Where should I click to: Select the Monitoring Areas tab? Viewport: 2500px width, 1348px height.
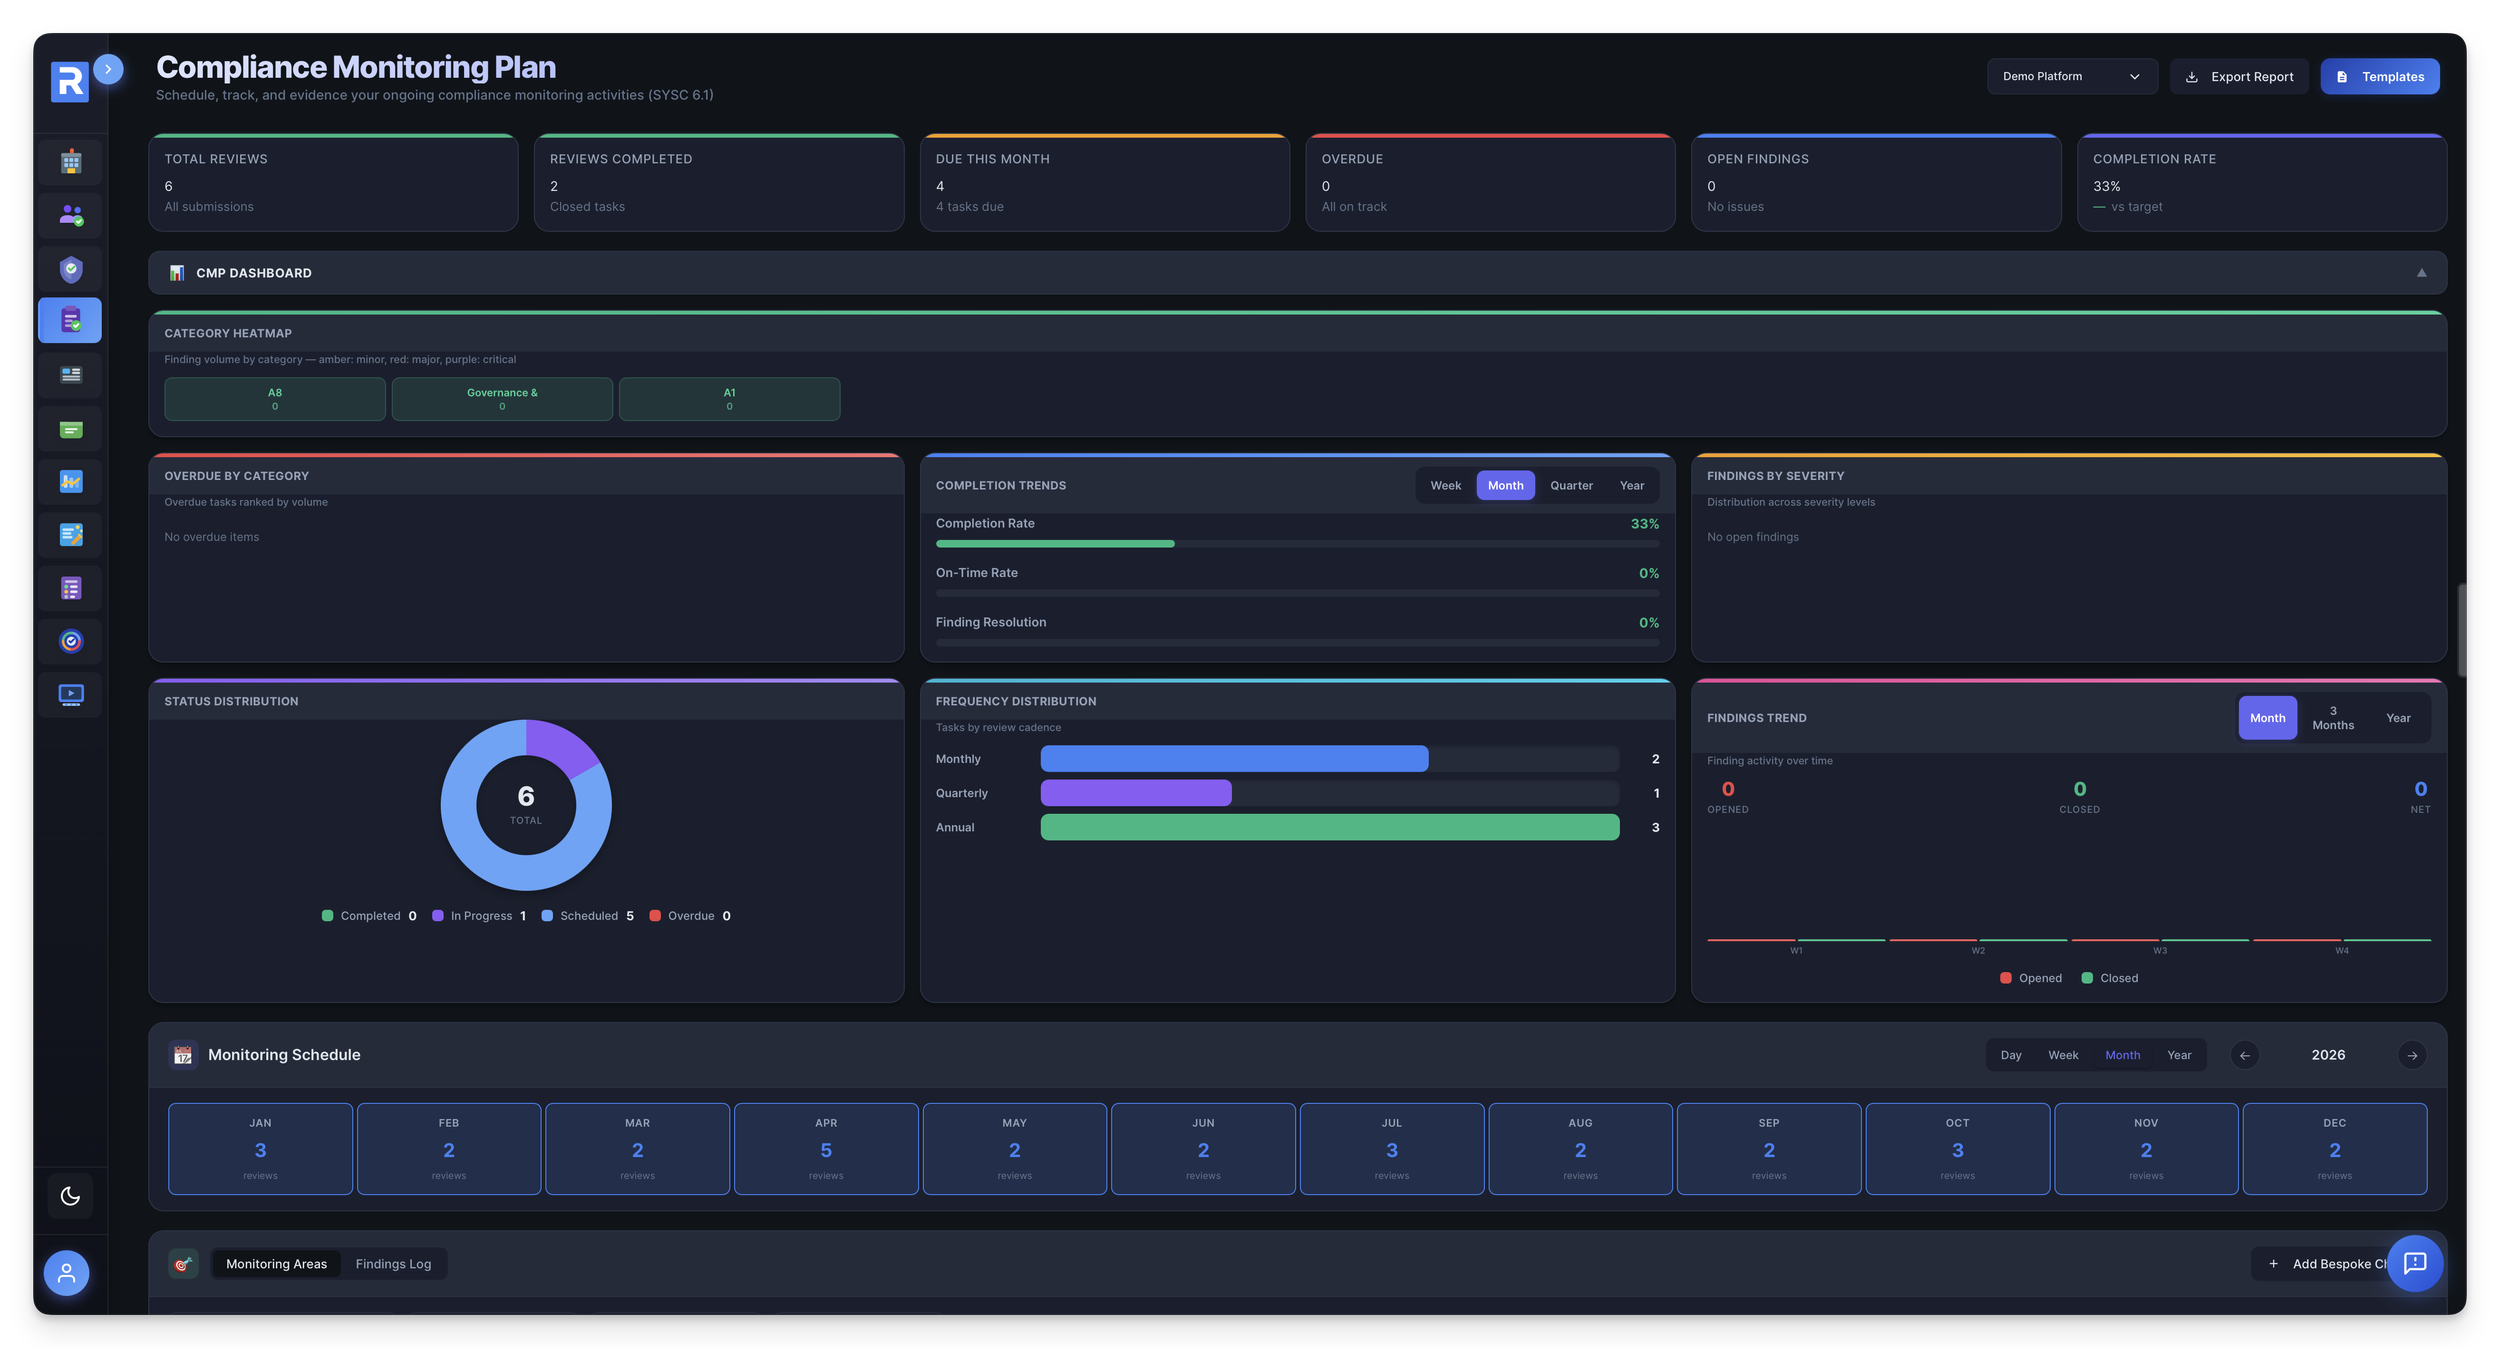276,1264
